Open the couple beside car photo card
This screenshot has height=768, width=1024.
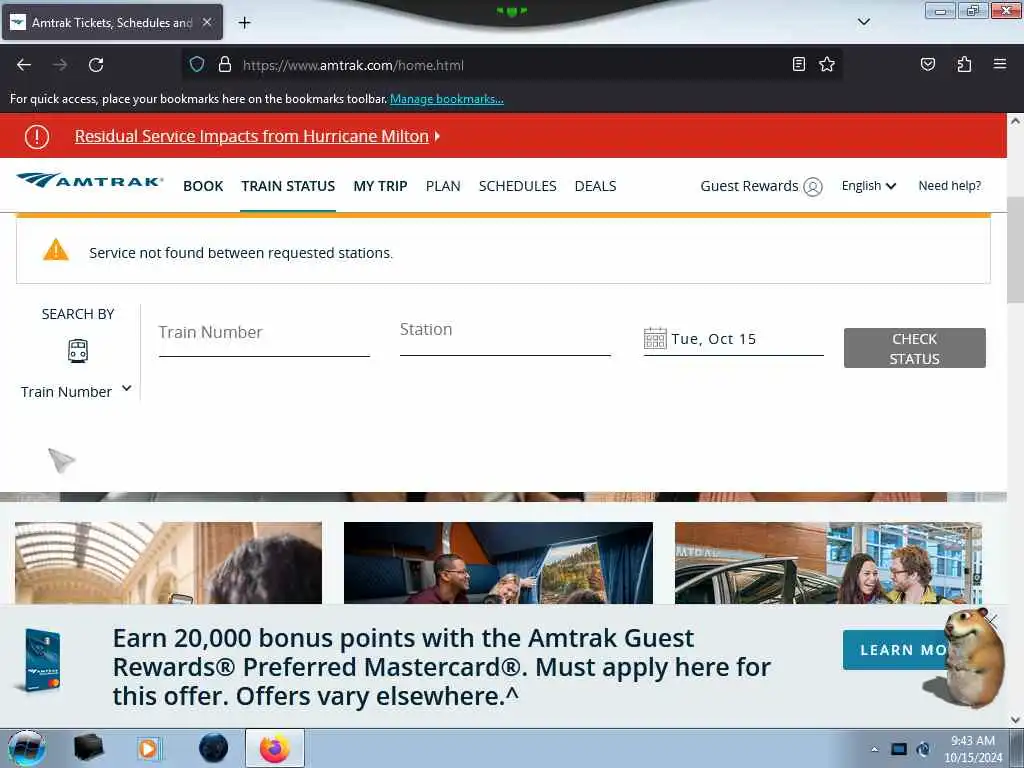click(828, 562)
